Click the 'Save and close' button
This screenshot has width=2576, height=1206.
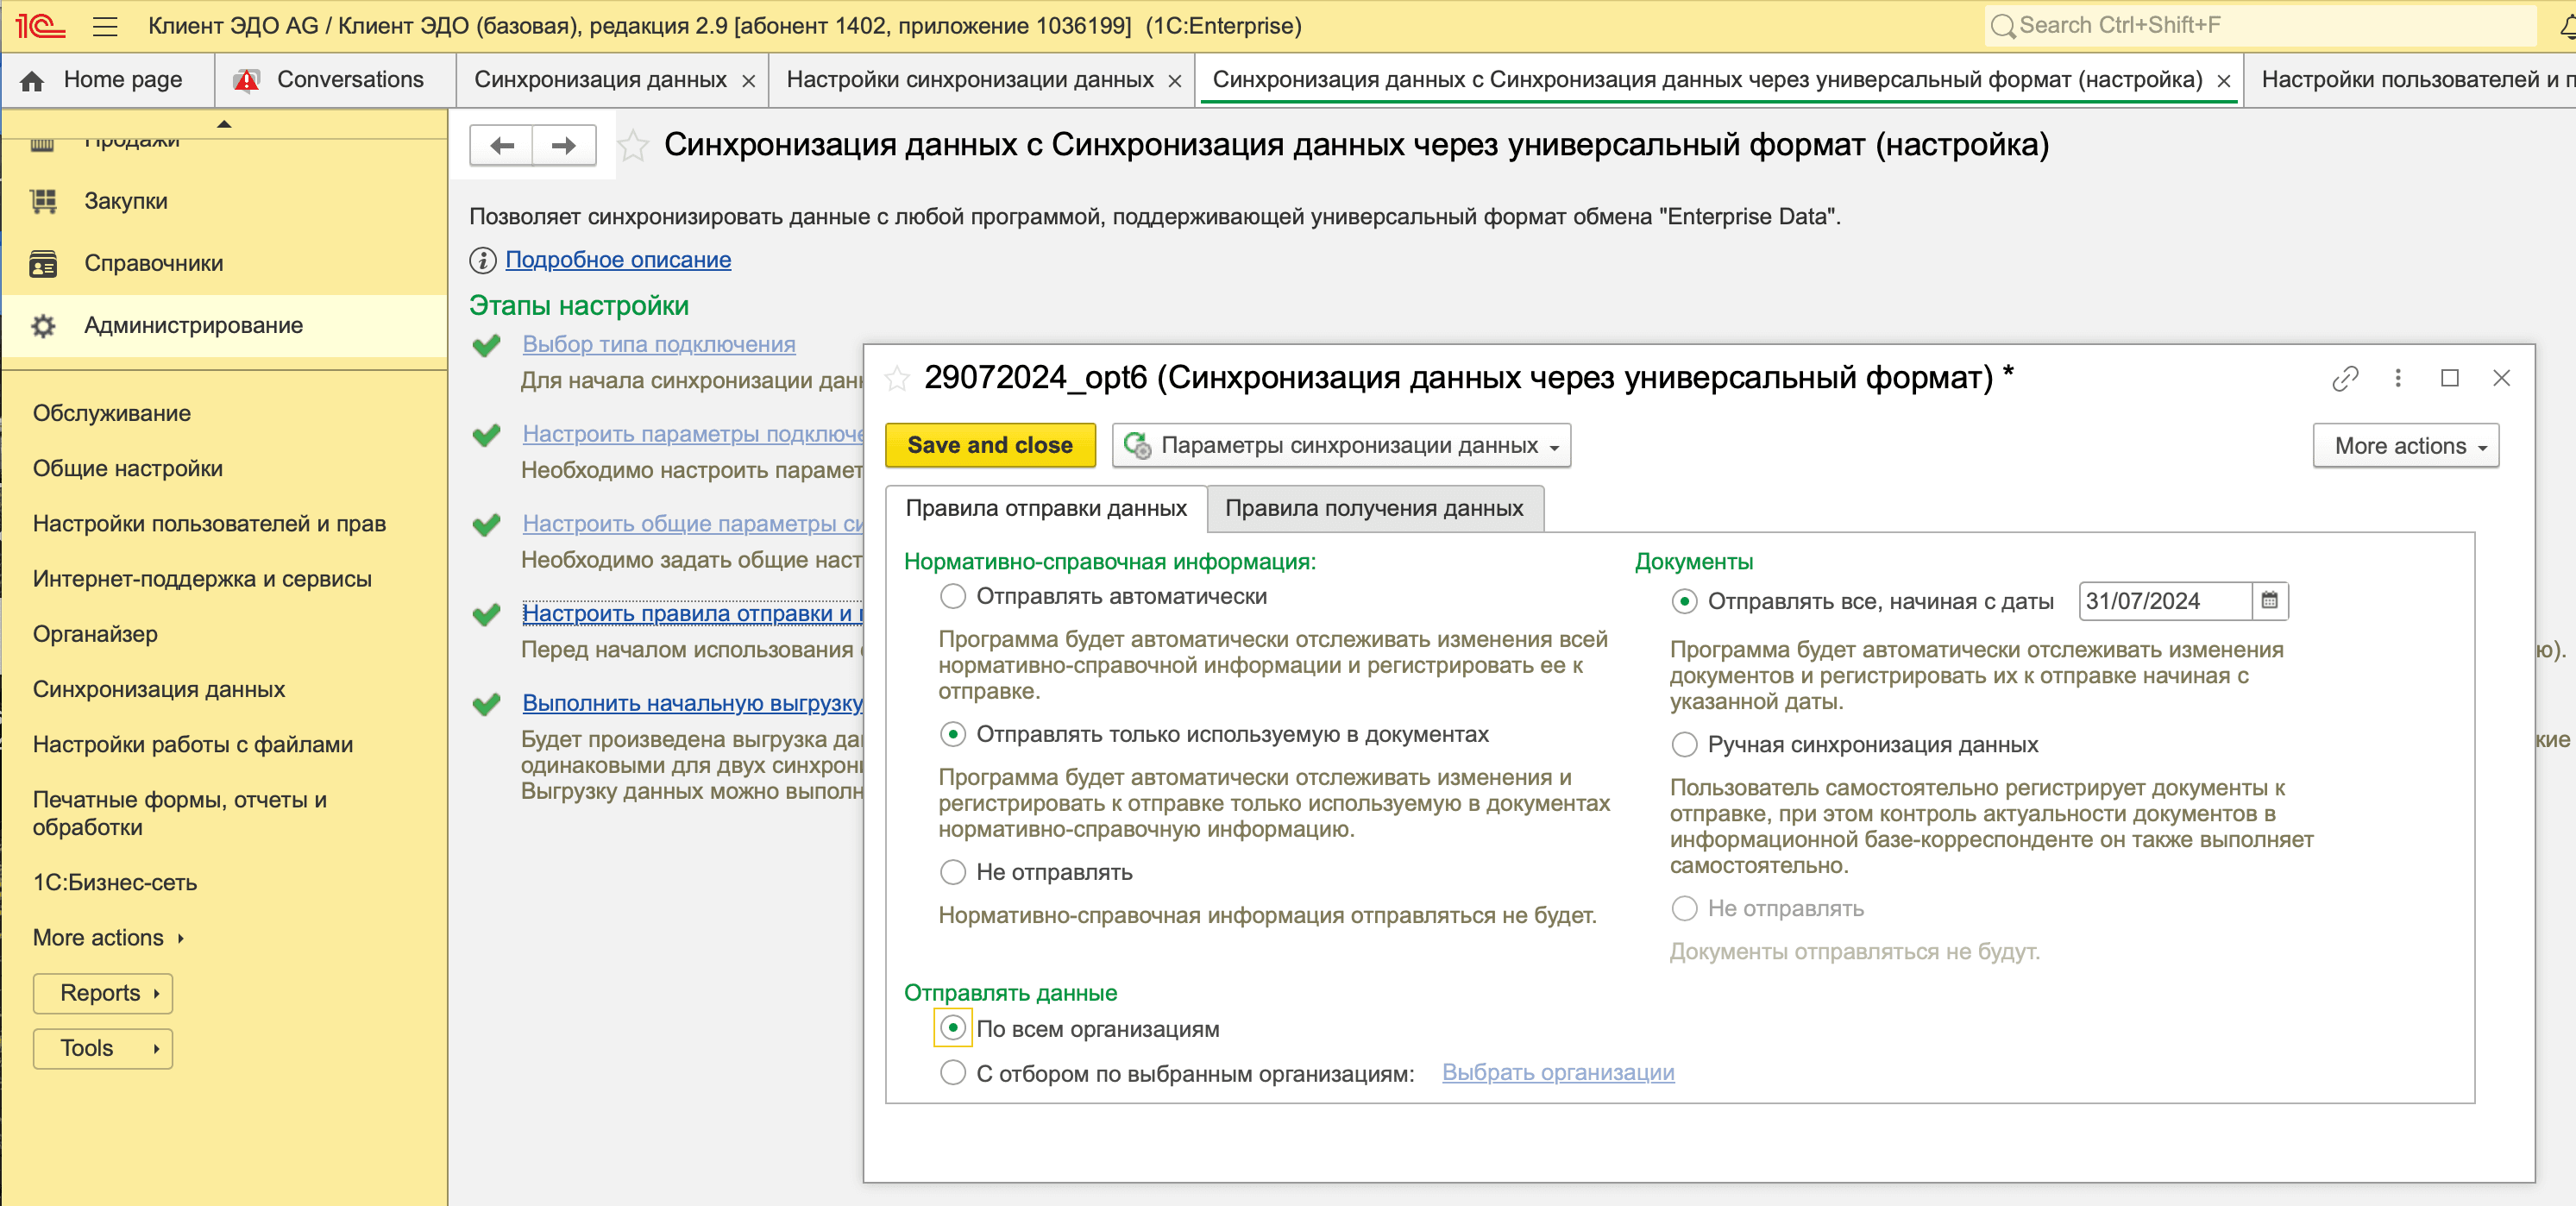tap(990, 445)
